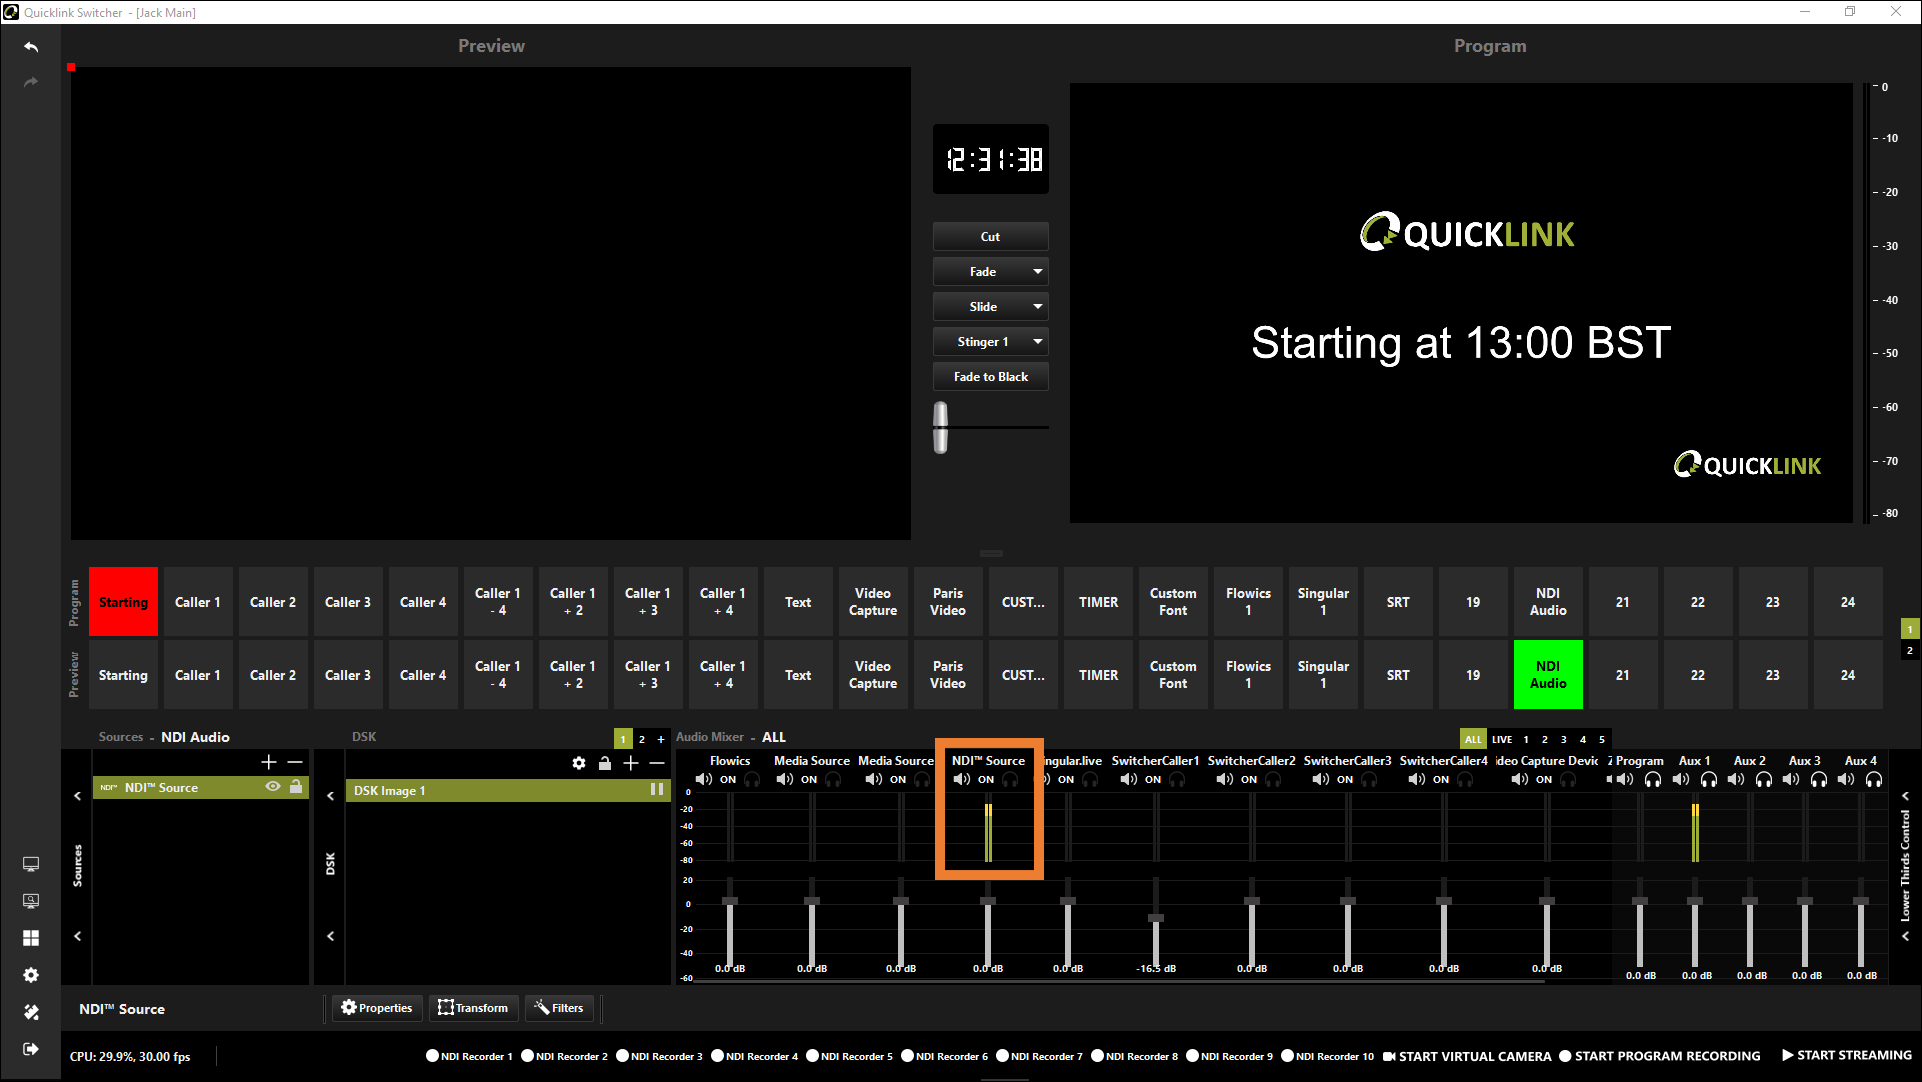Screen dimensions: 1922x1082
Task: Select audio mixer group 3 tab
Action: pyautogui.click(x=1564, y=740)
